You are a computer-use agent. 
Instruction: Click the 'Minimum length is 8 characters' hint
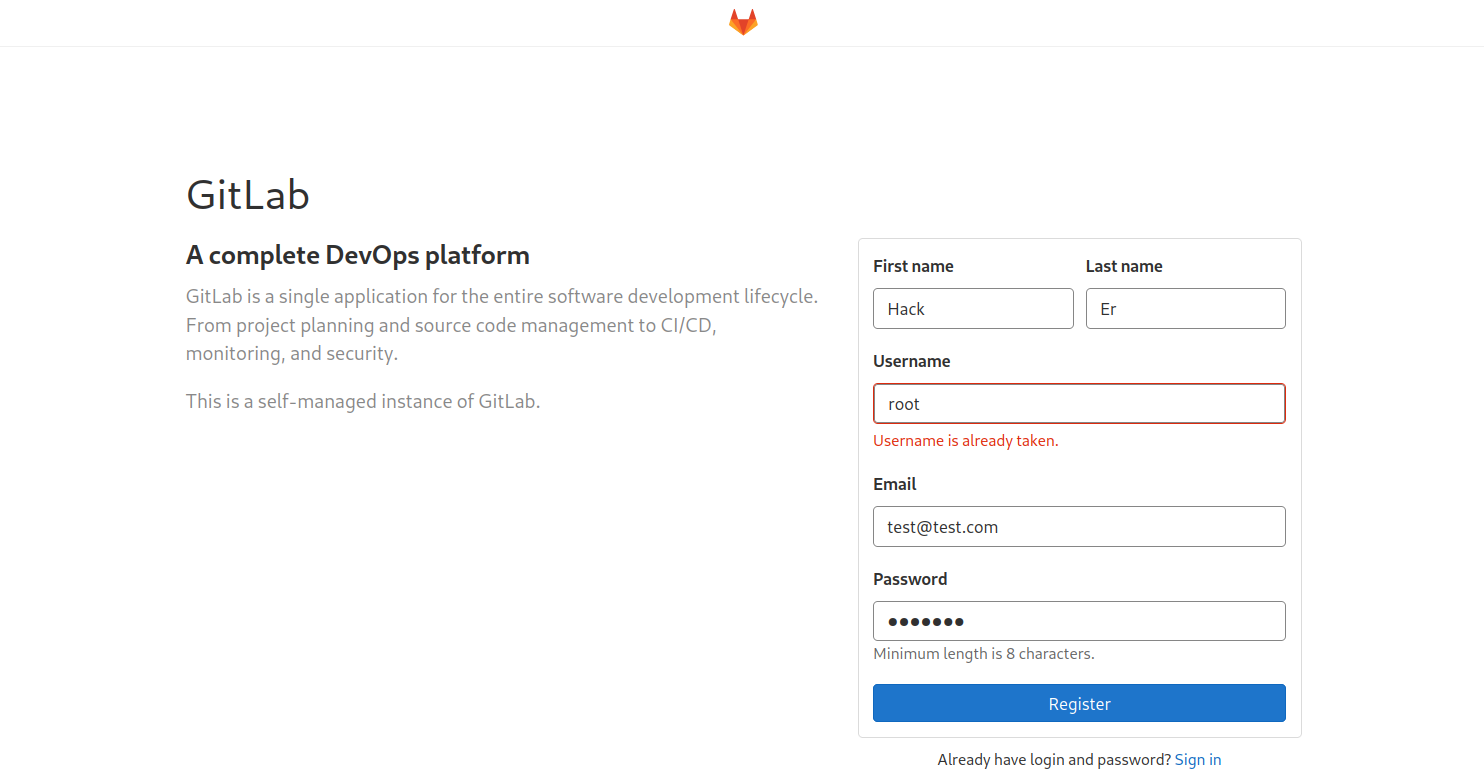click(983, 654)
